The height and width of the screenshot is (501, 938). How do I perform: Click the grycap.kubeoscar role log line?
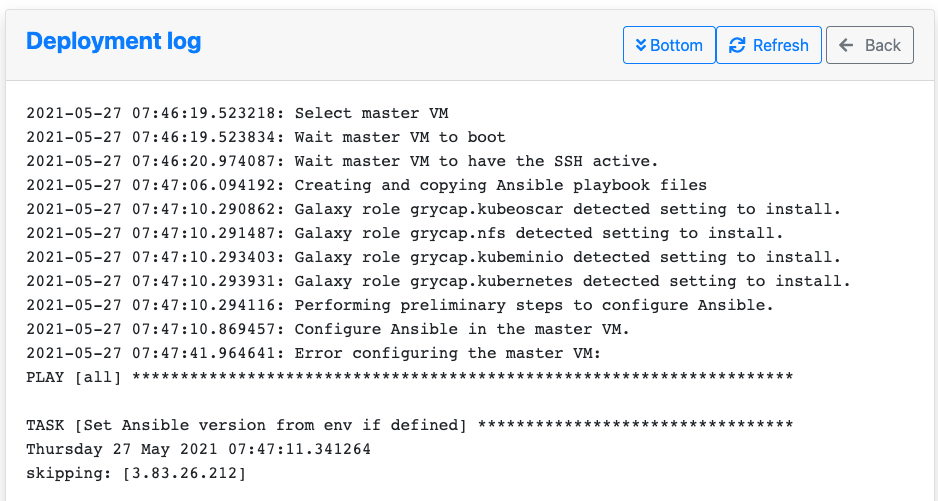[x=434, y=209]
